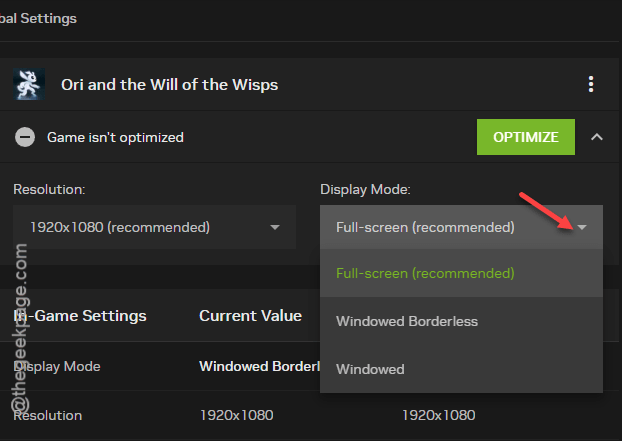The image size is (622, 441).
Task: Click the Resolution row label in table
Action: tap(48, 416)
